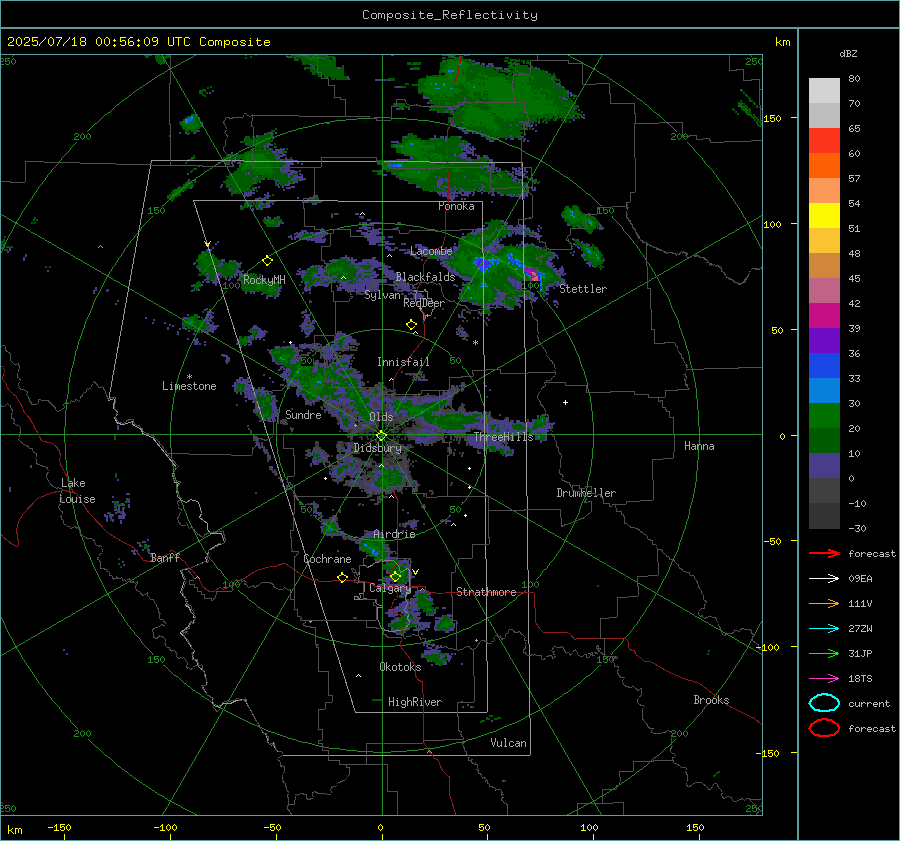Pick the blue 36-33 dBZ swatch

[824, 365]
